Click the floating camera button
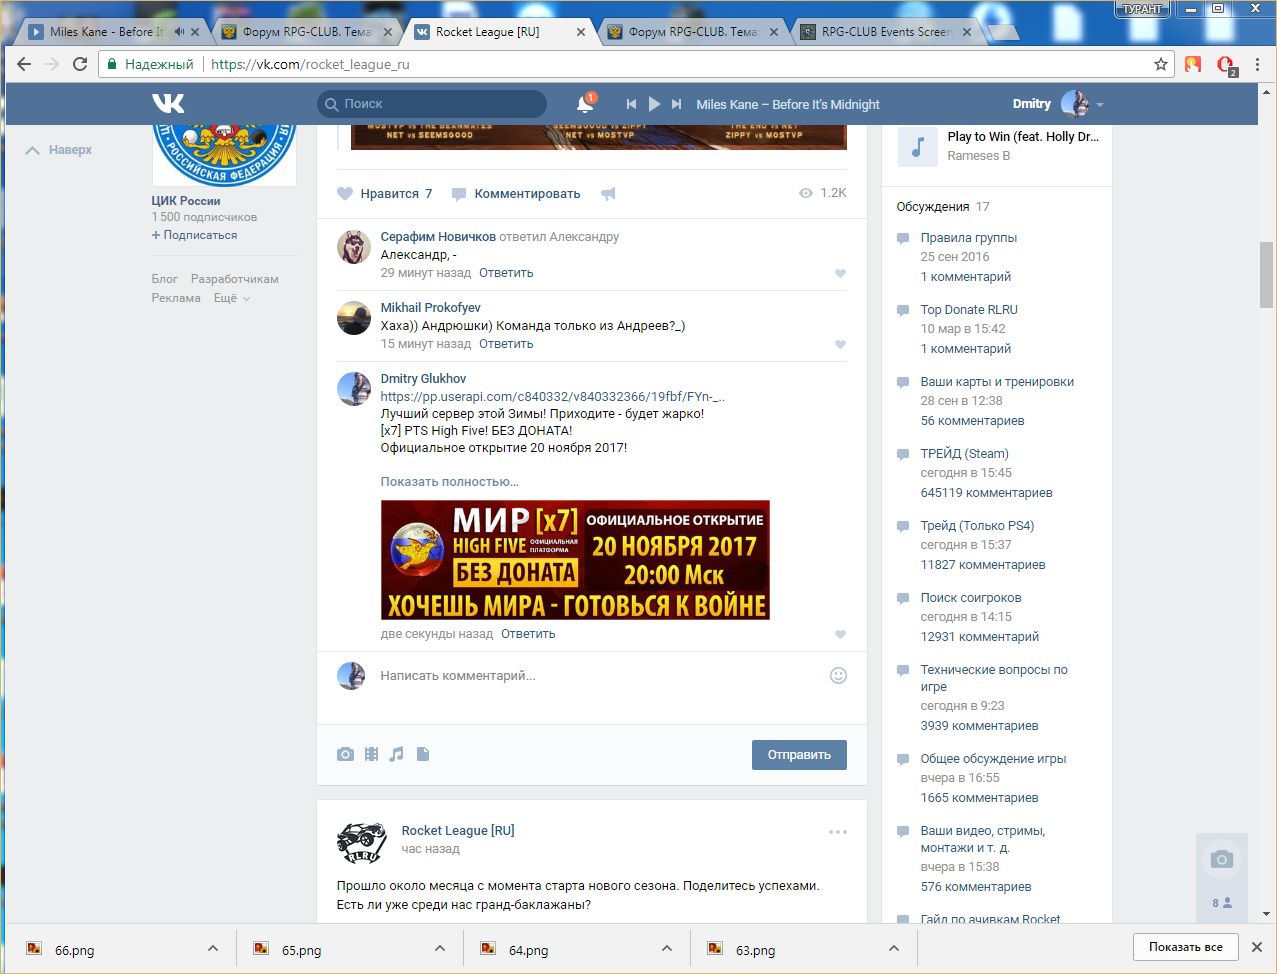The image size is (1277, 974). (1221, 859)
